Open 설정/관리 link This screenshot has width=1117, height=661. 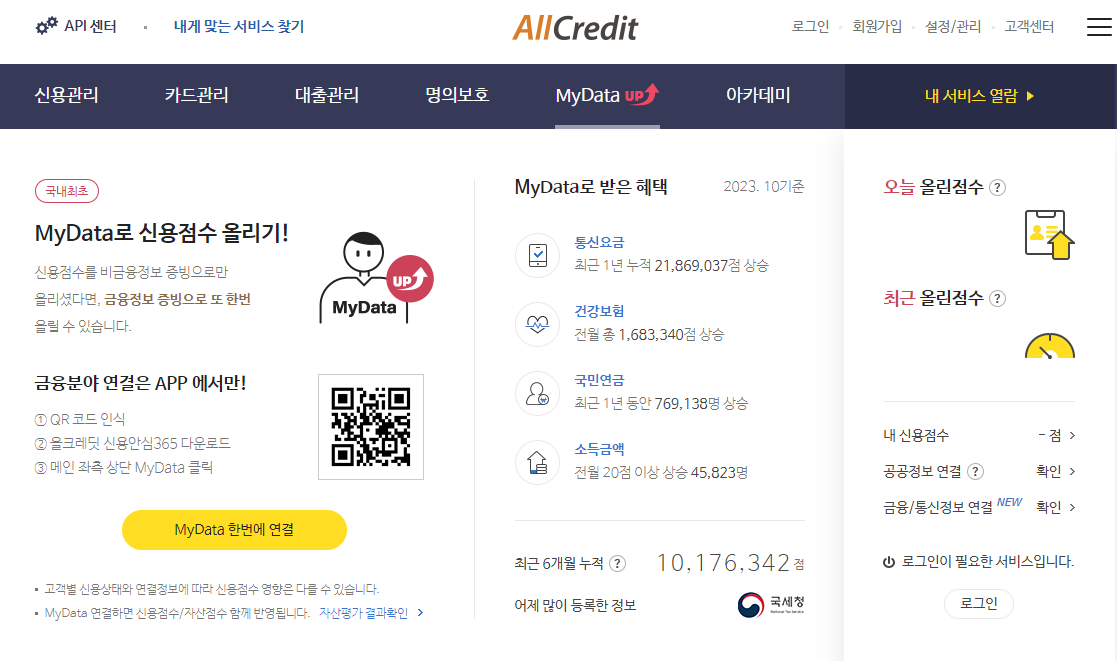952,26
